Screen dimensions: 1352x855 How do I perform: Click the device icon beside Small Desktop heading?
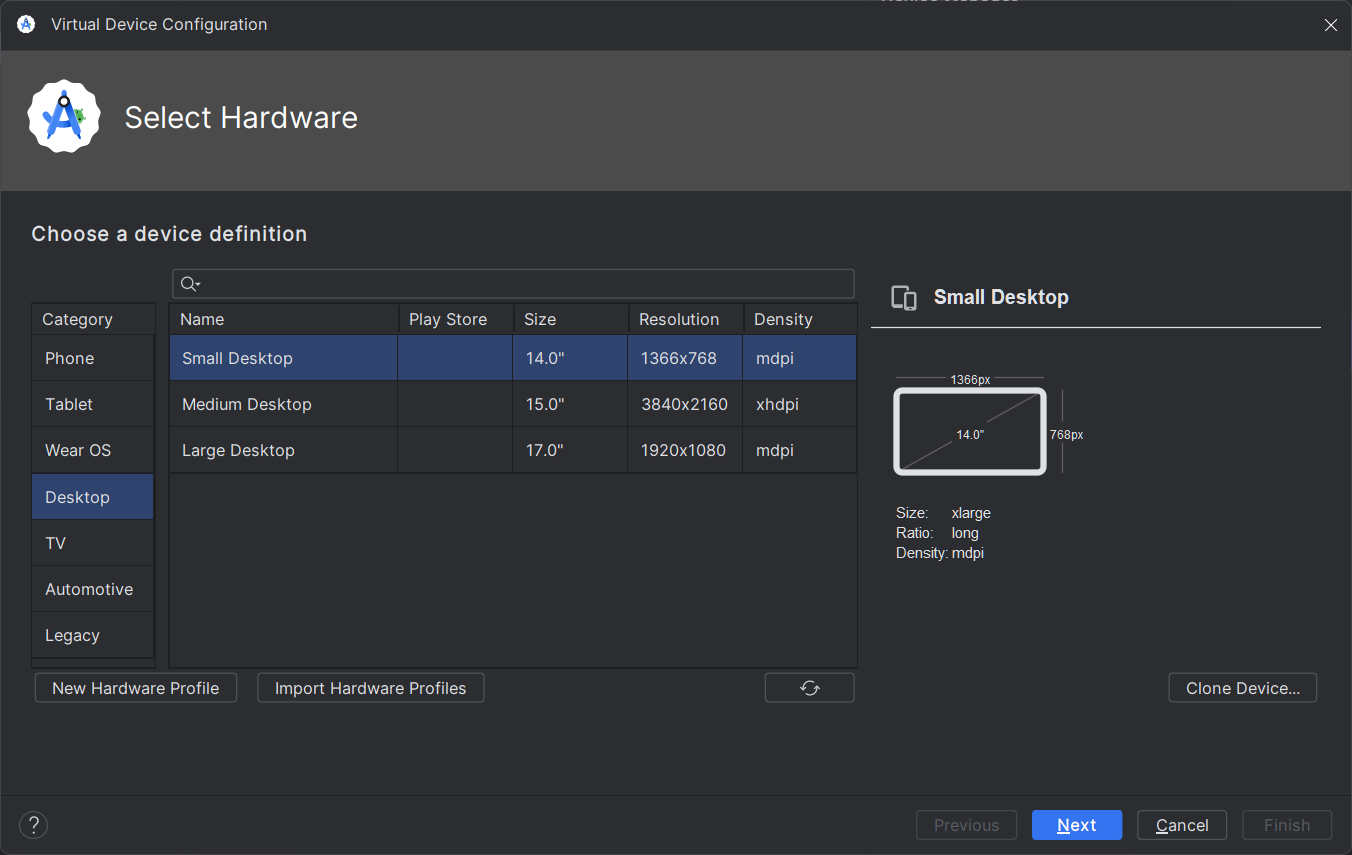click(x=904, y=298)
